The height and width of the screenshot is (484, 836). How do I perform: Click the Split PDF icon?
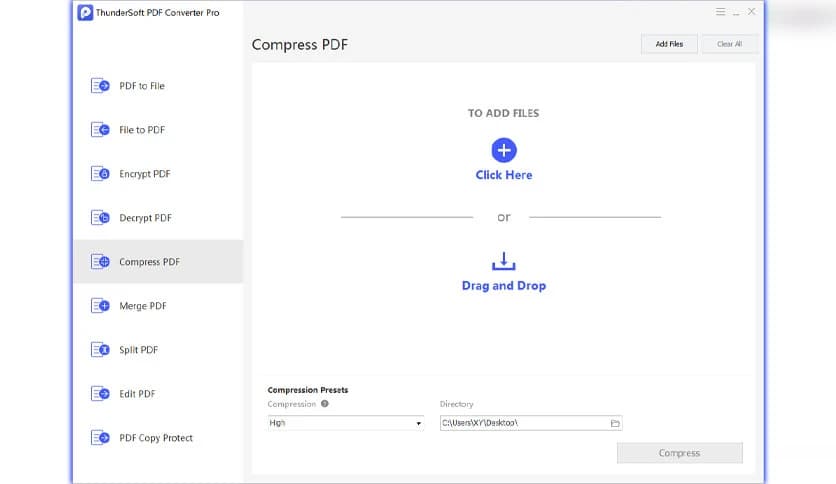click(100, 350)
